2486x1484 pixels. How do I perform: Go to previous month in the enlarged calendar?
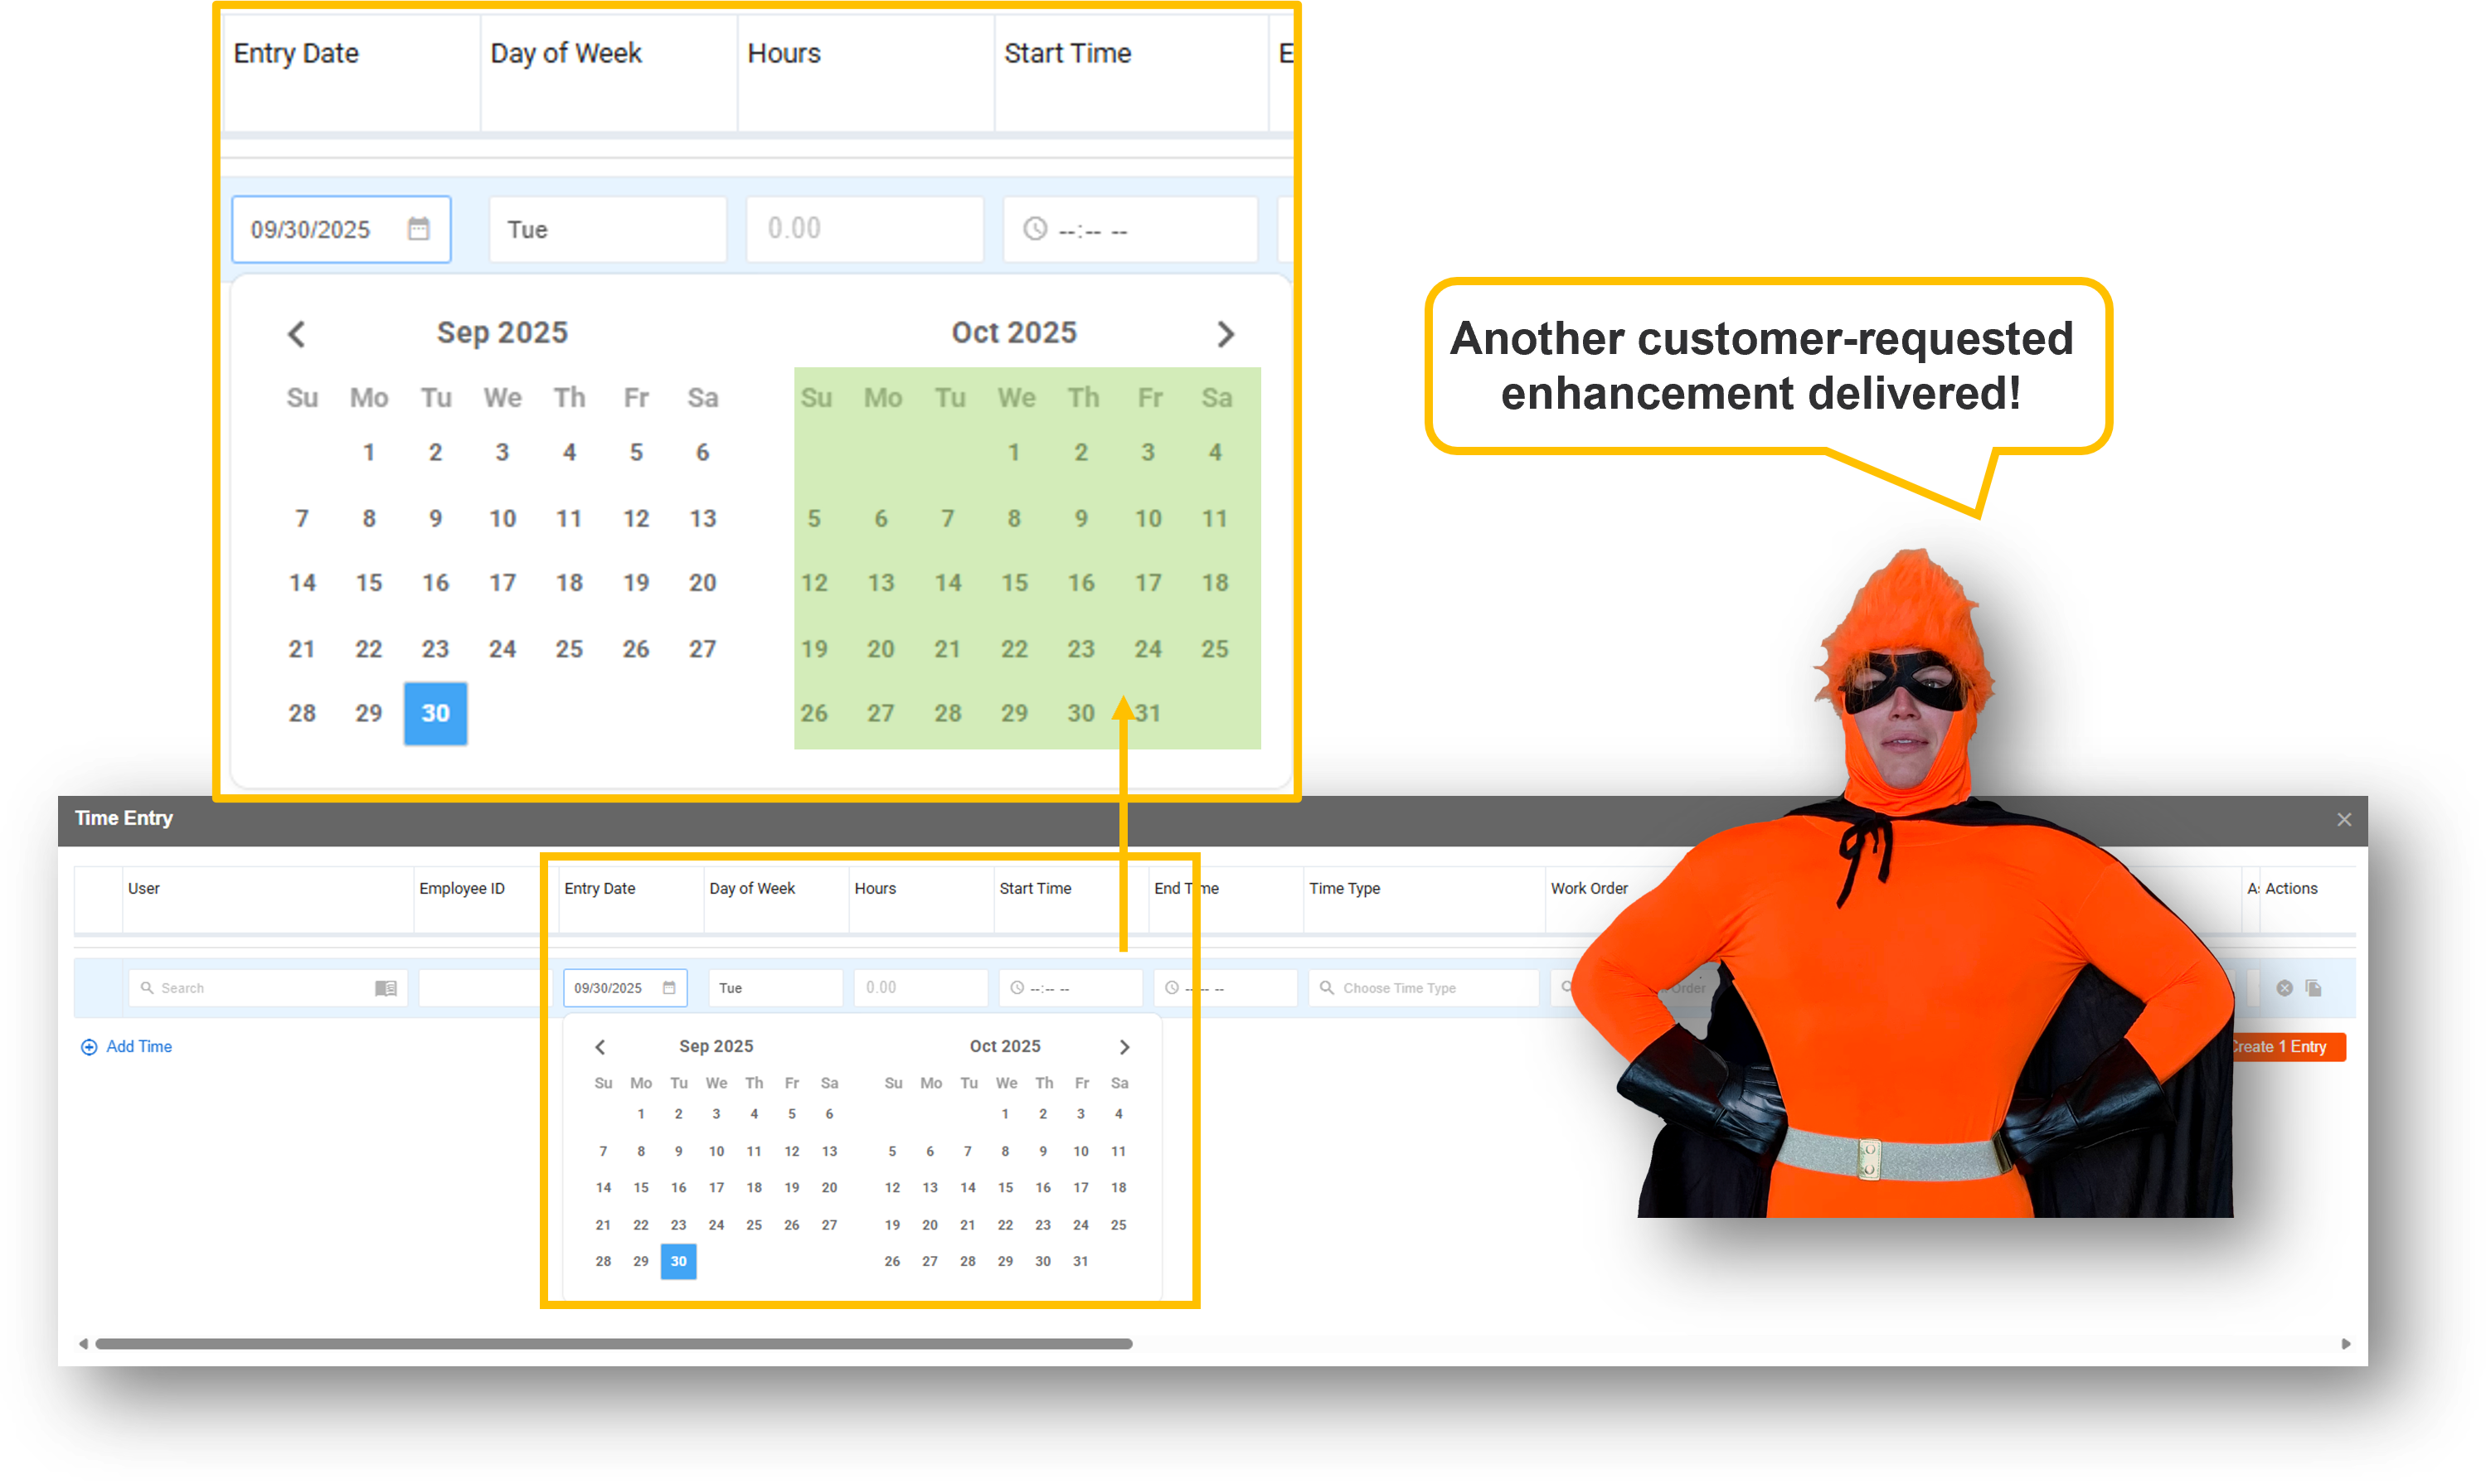click(296, 334)
